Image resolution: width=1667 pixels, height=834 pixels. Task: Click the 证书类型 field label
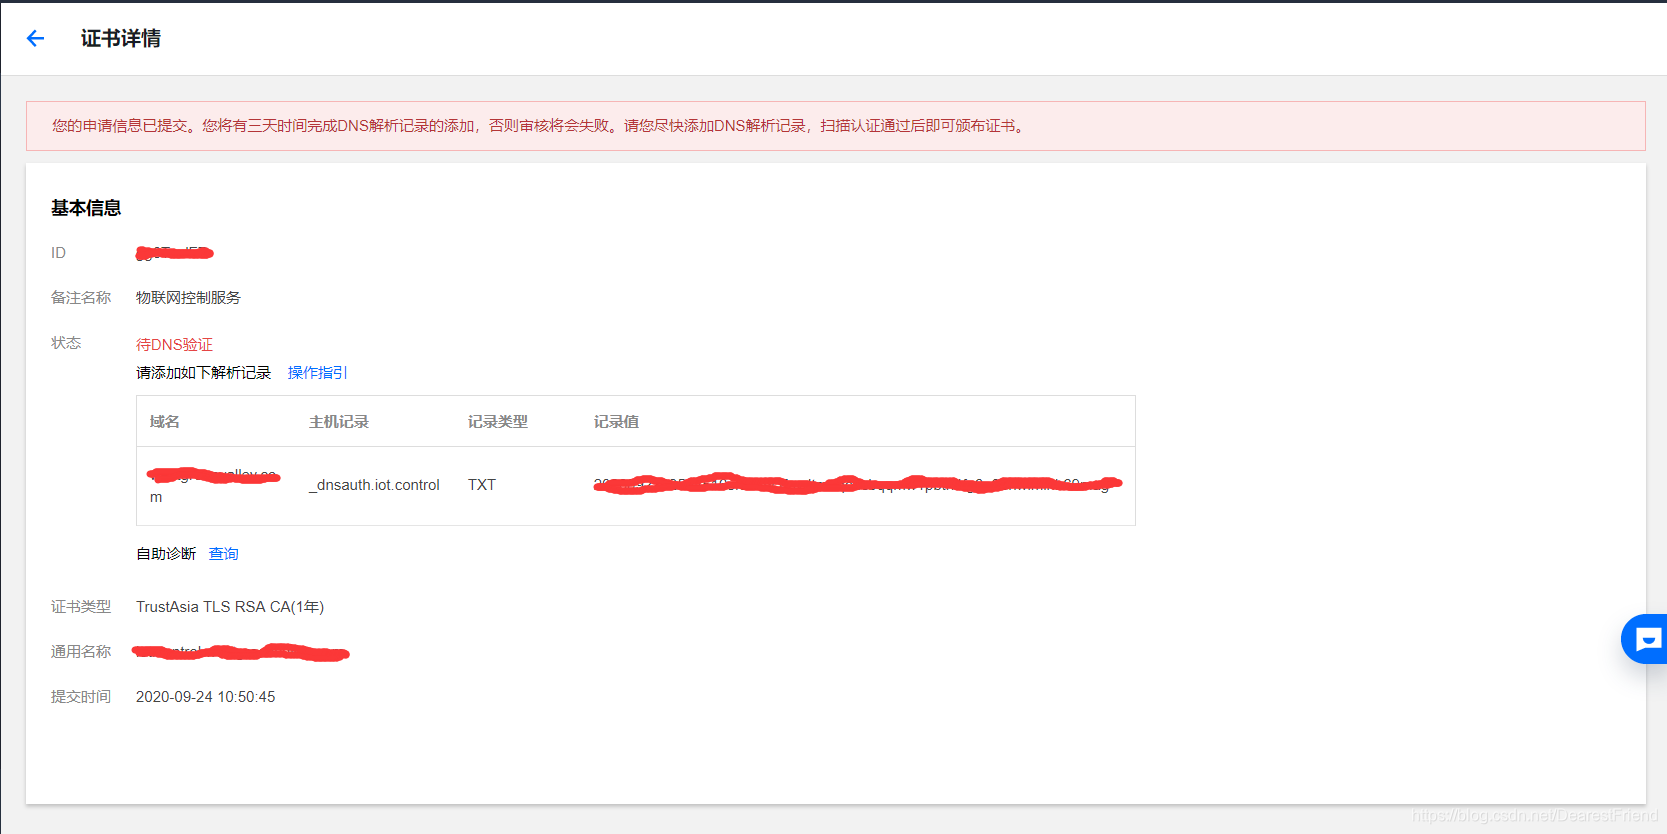coord(81,607)
